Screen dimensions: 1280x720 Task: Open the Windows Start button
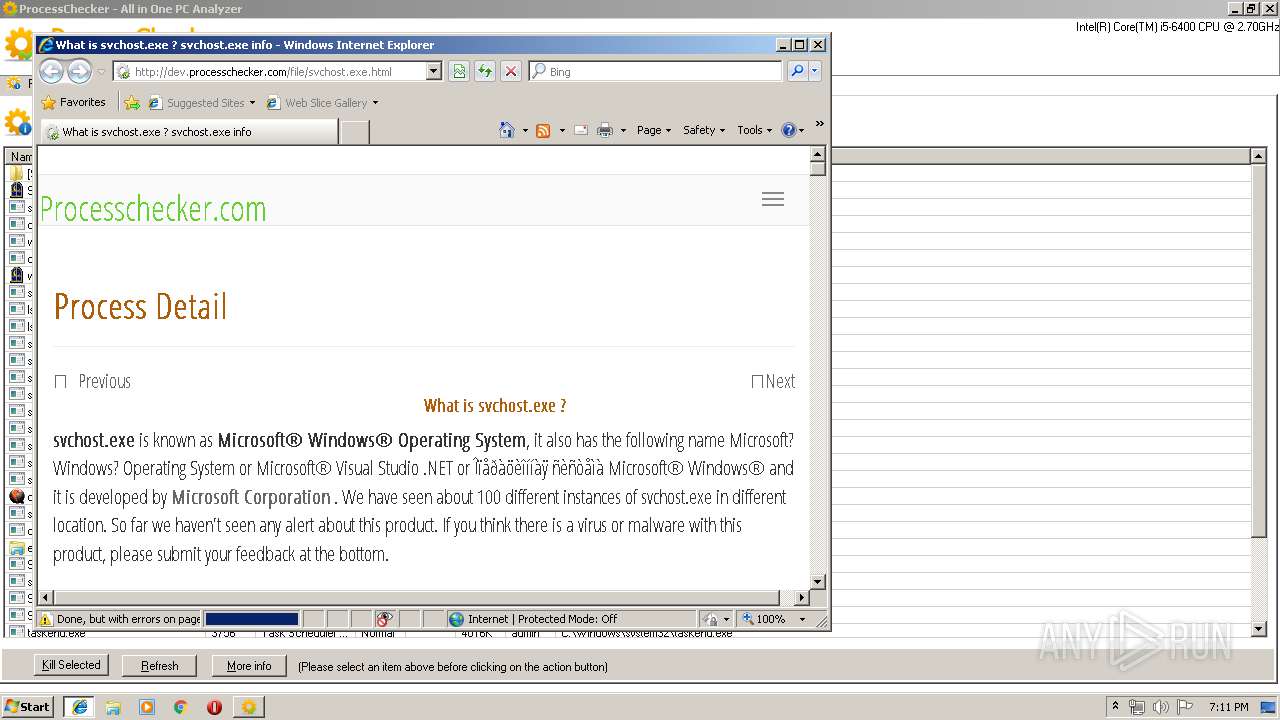click(x=27, y=706)
